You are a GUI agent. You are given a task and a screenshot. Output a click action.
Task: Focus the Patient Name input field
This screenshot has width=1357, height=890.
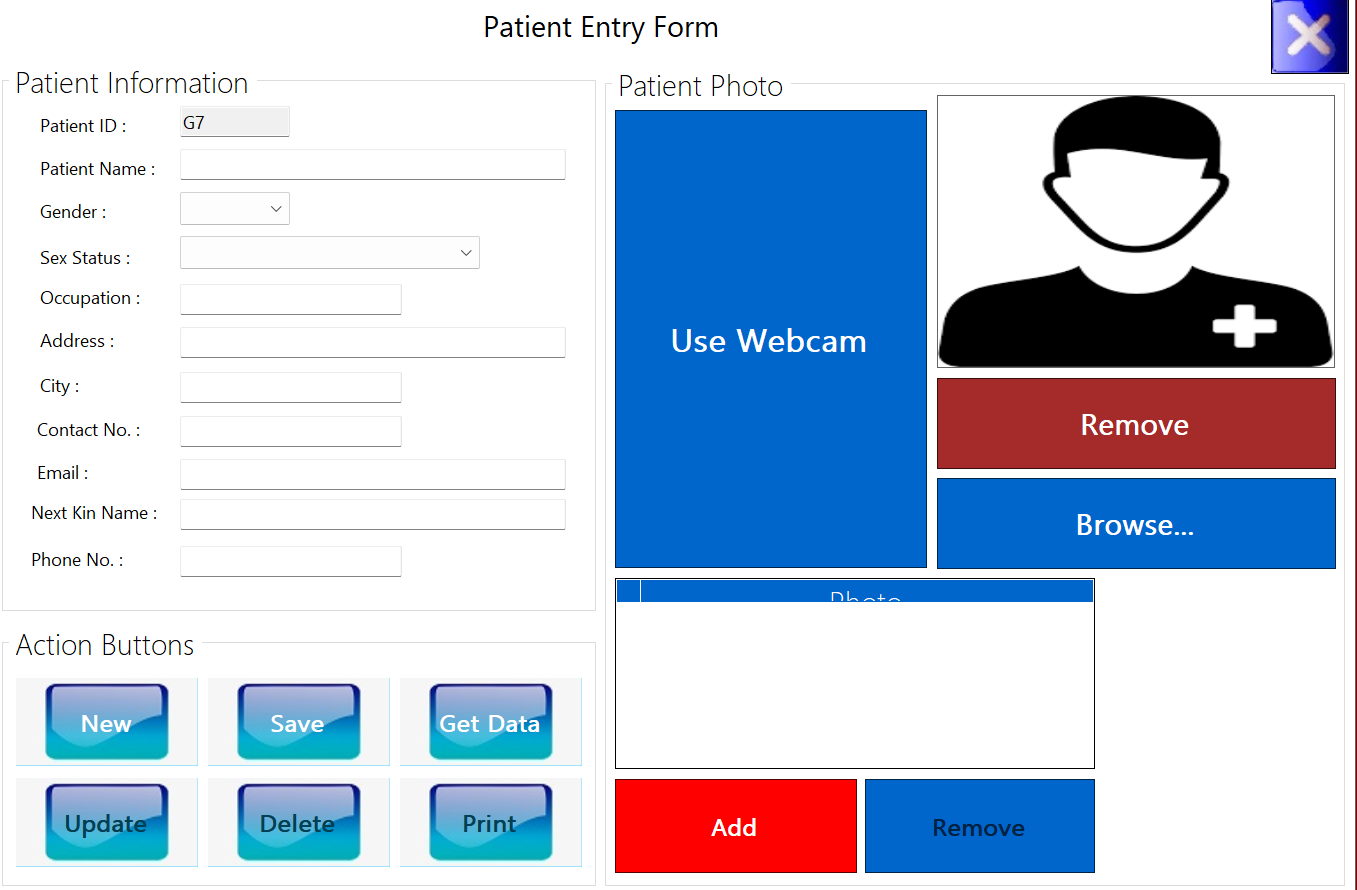(372, 165)
